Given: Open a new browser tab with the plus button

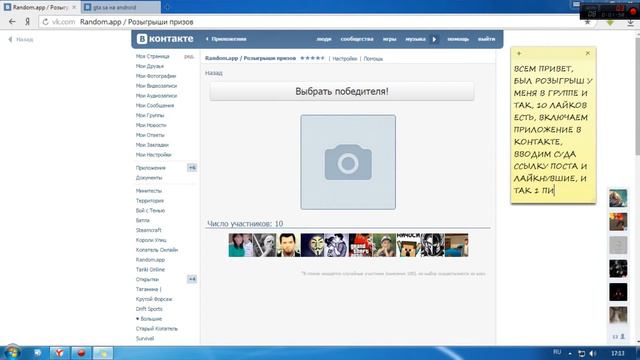Looking at the screenshot, I should point(167,7).
